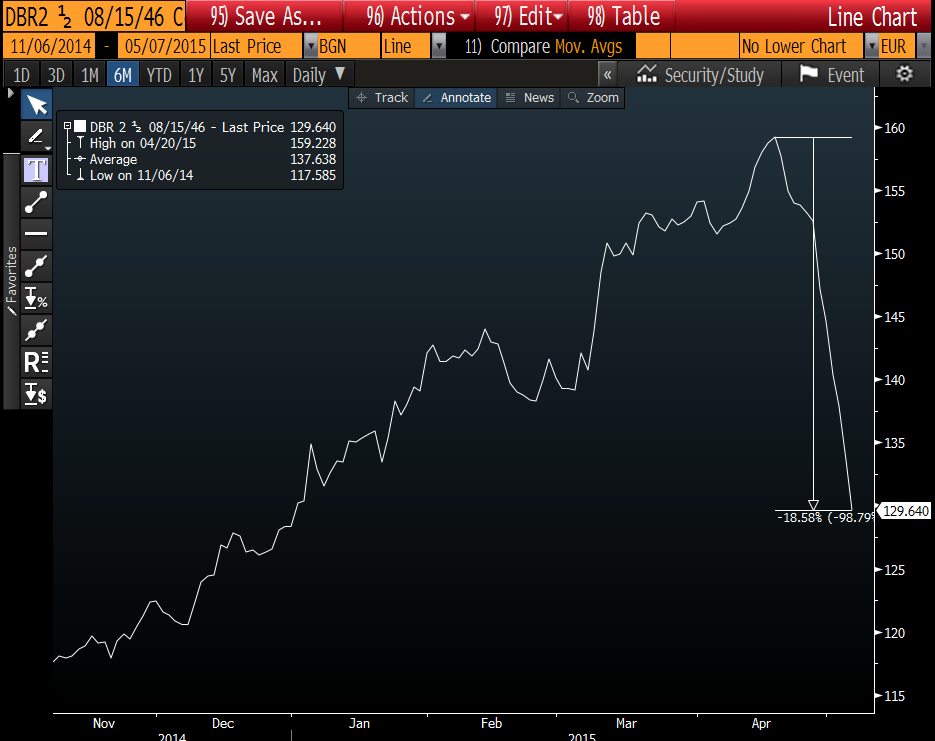Click the Last Price field
This screenshot has height=741, width=935.
256,46
